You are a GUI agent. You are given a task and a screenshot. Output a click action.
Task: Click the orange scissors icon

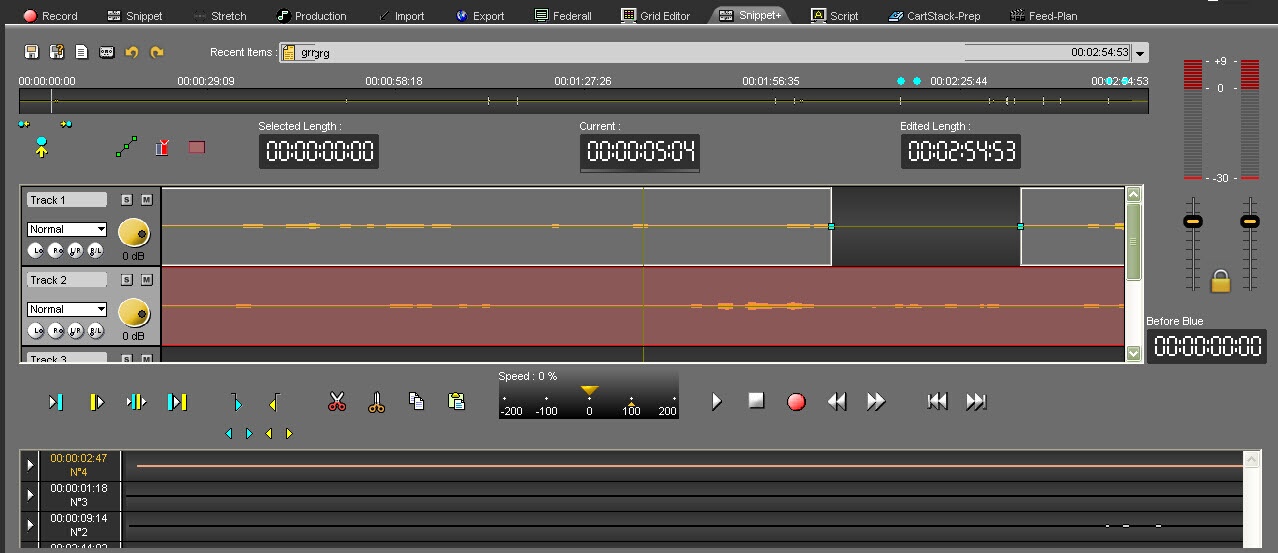(376, 402)
